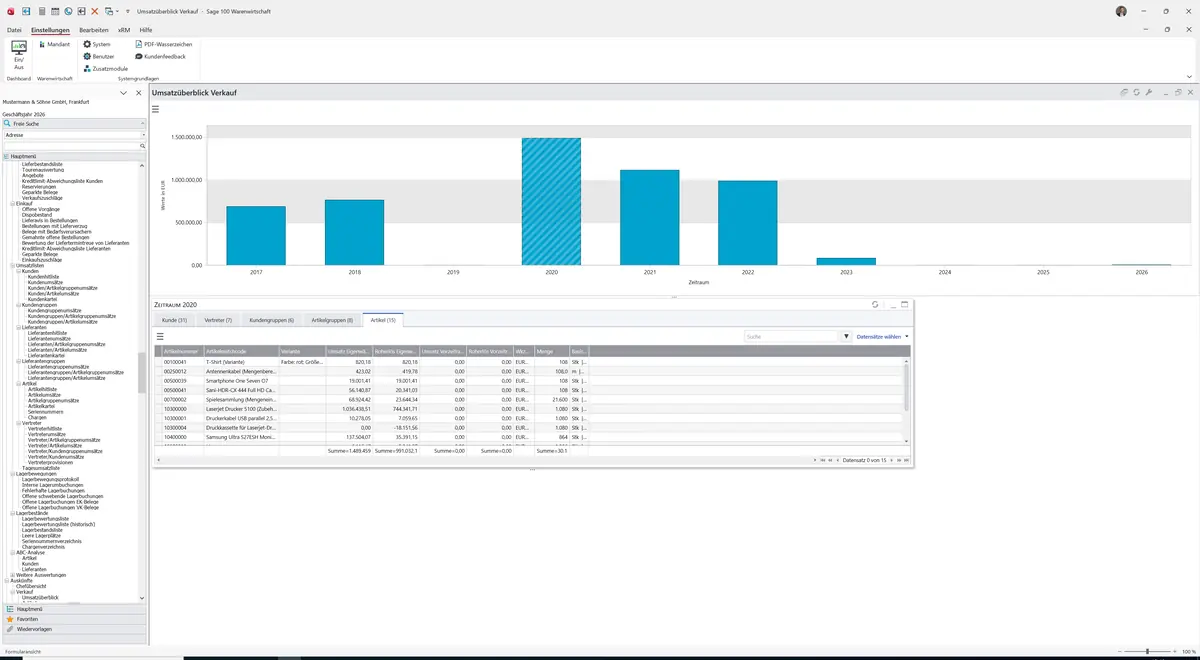Collapse the Kundengruppen tree node
The image size is (1200, 660).
click(17, 305)
